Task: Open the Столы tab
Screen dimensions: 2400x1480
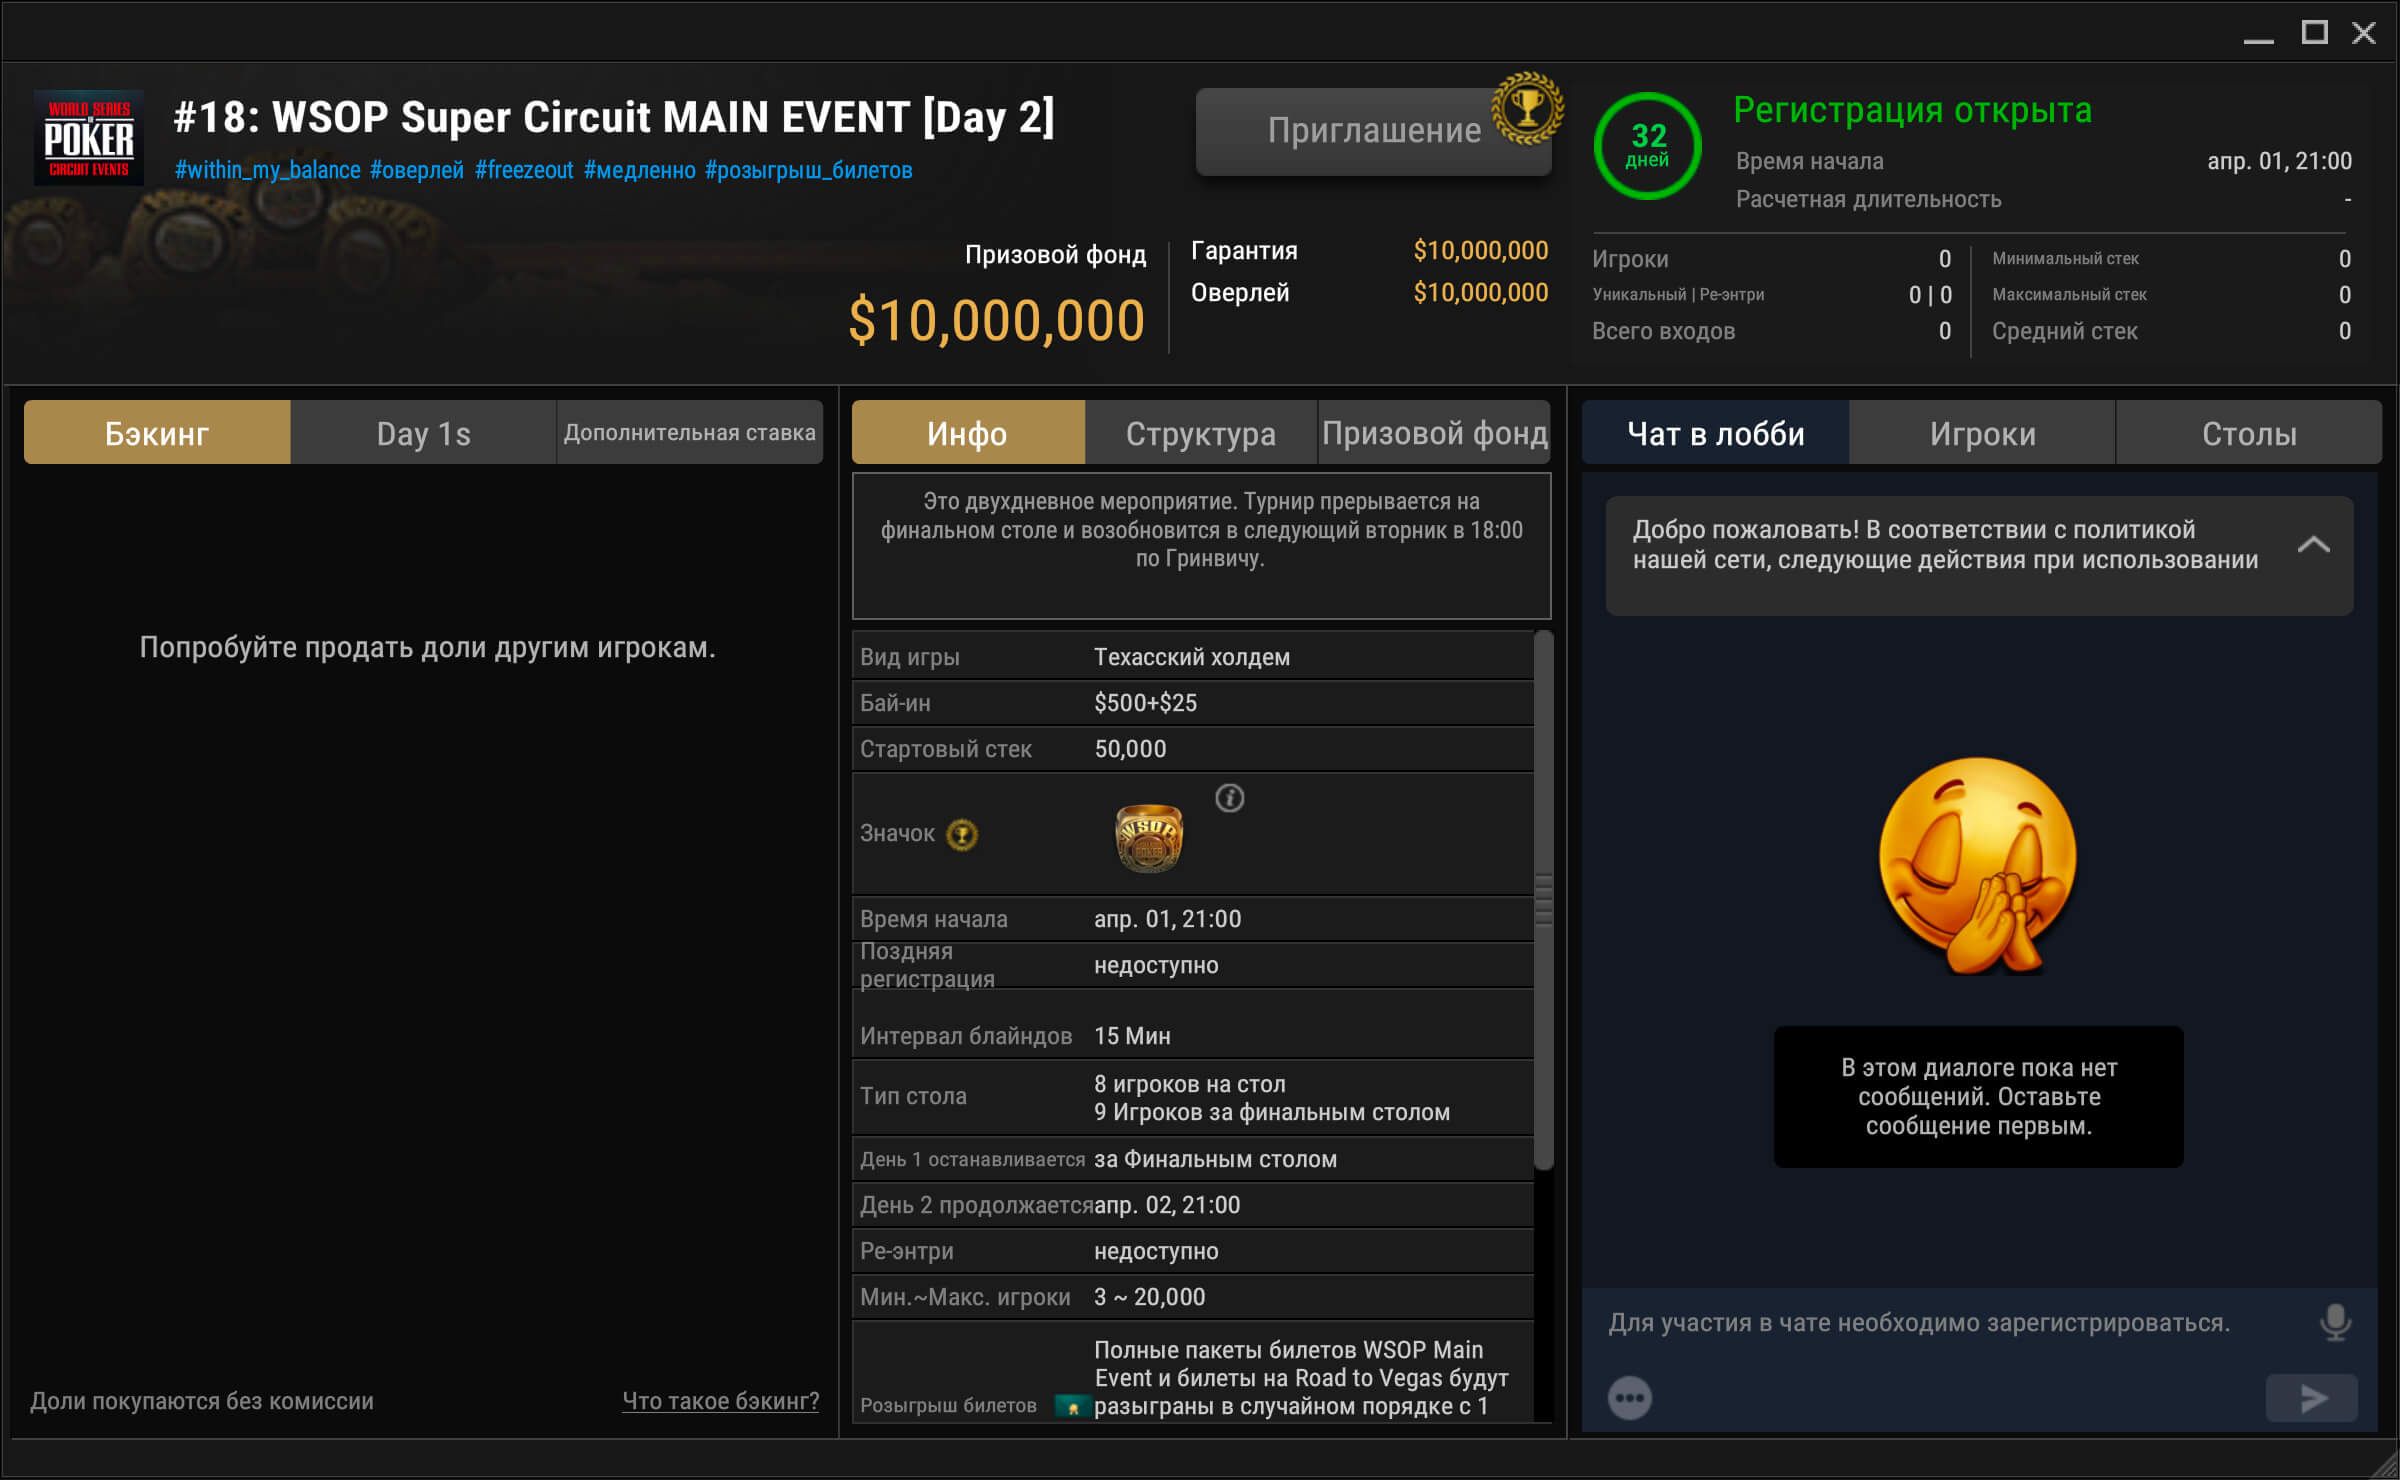Action: [2248, 433]
